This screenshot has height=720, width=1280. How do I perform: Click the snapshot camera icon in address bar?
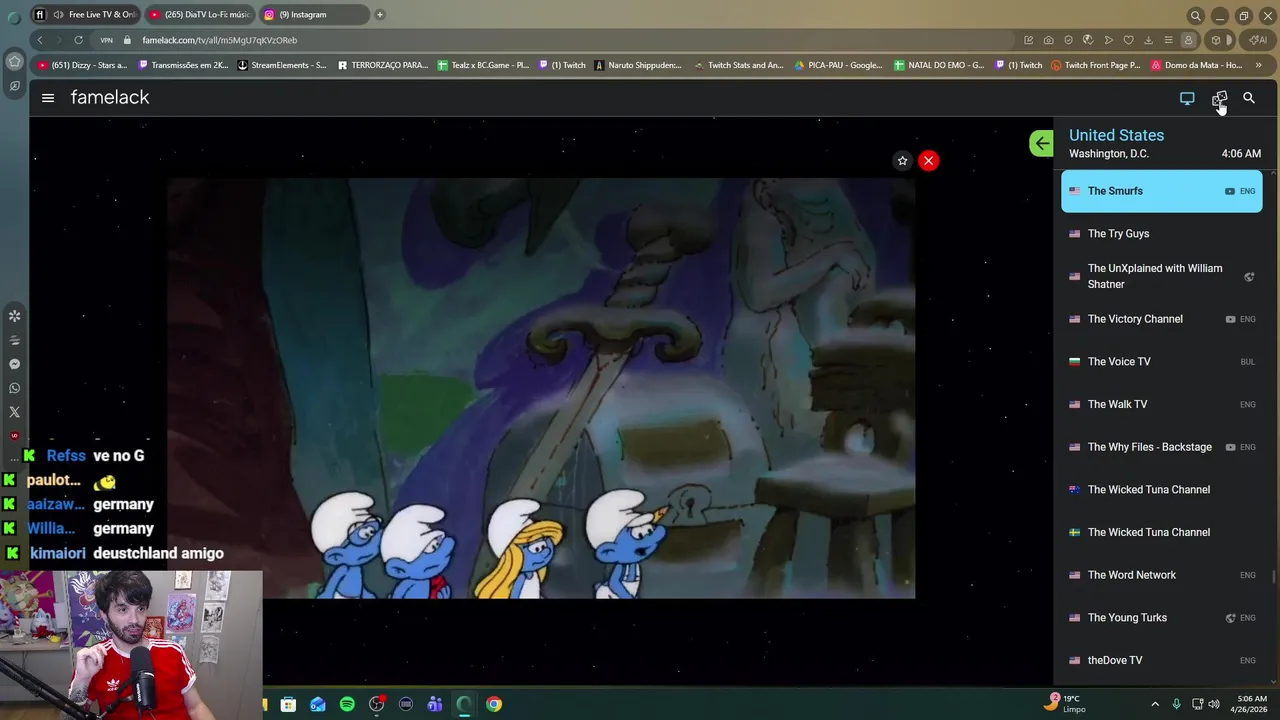1048,40
